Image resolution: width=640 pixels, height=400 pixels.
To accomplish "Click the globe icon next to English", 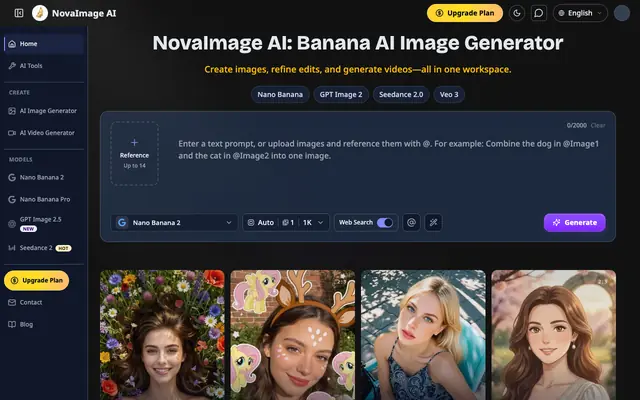I will (x=562, y=13).
